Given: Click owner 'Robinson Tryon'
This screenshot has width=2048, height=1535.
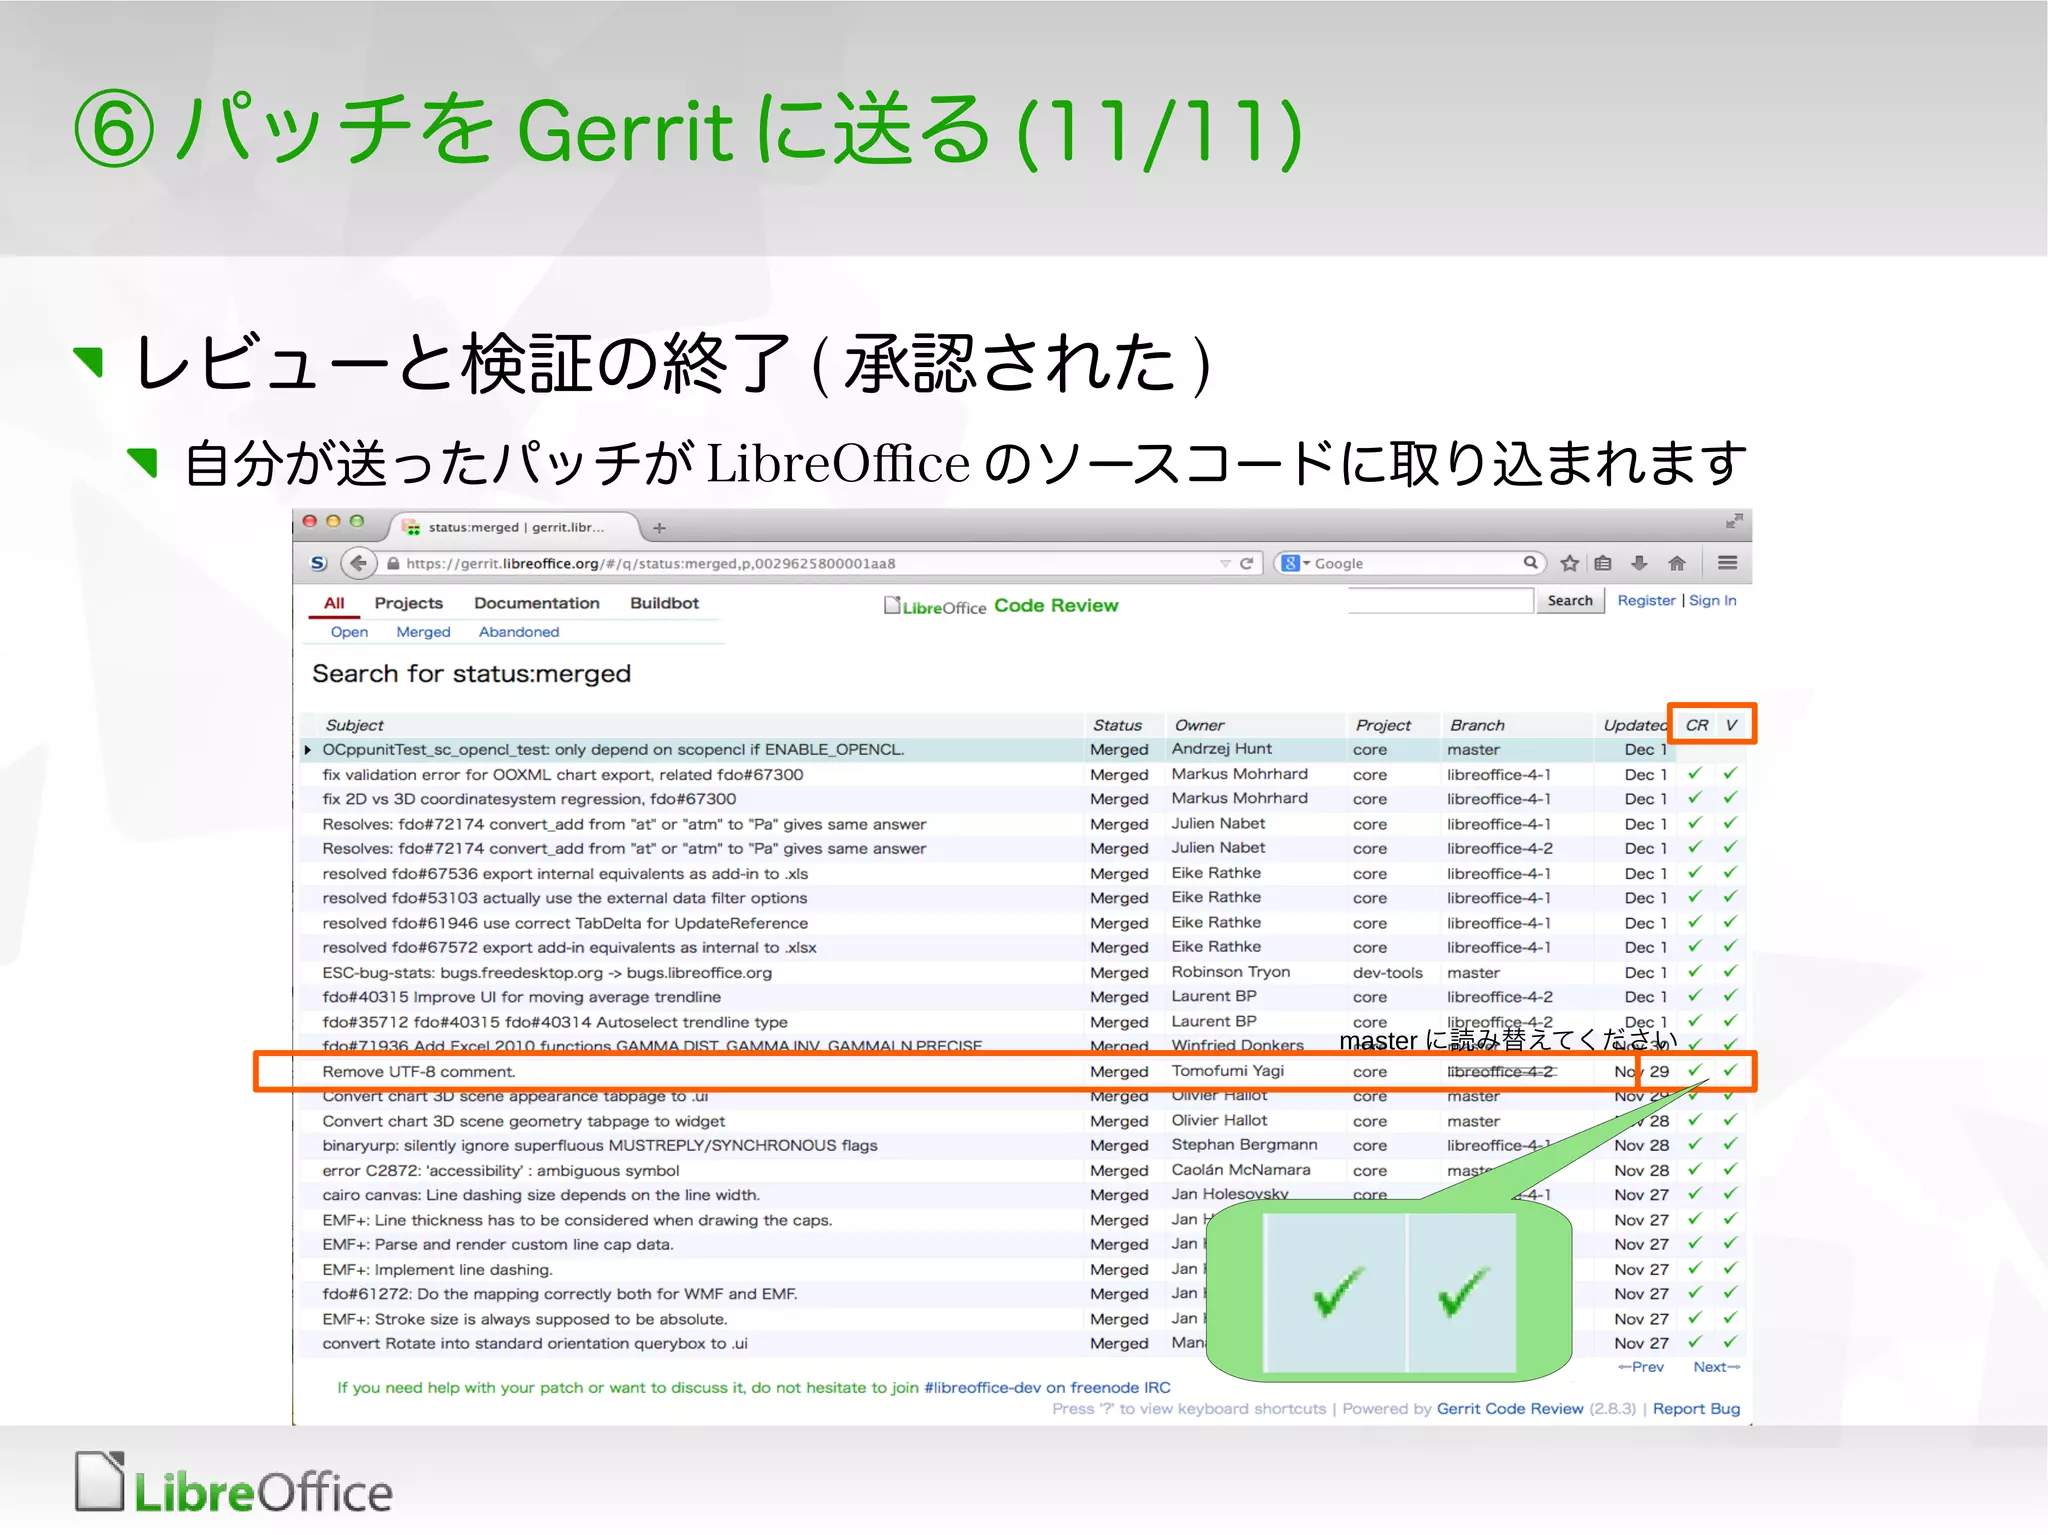Looking at the screenshot, I should click(1231, 972).
